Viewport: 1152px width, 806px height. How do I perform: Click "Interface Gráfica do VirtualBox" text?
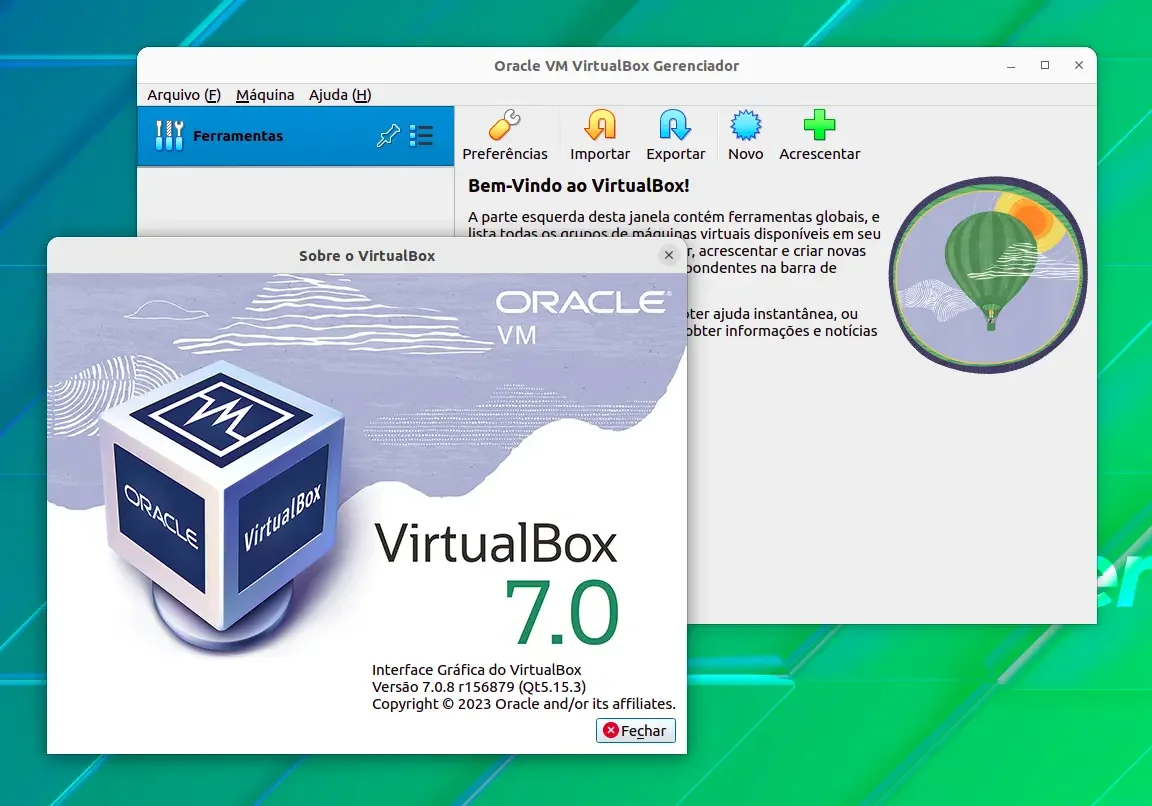pyautogui.click(x=476, y=670)
